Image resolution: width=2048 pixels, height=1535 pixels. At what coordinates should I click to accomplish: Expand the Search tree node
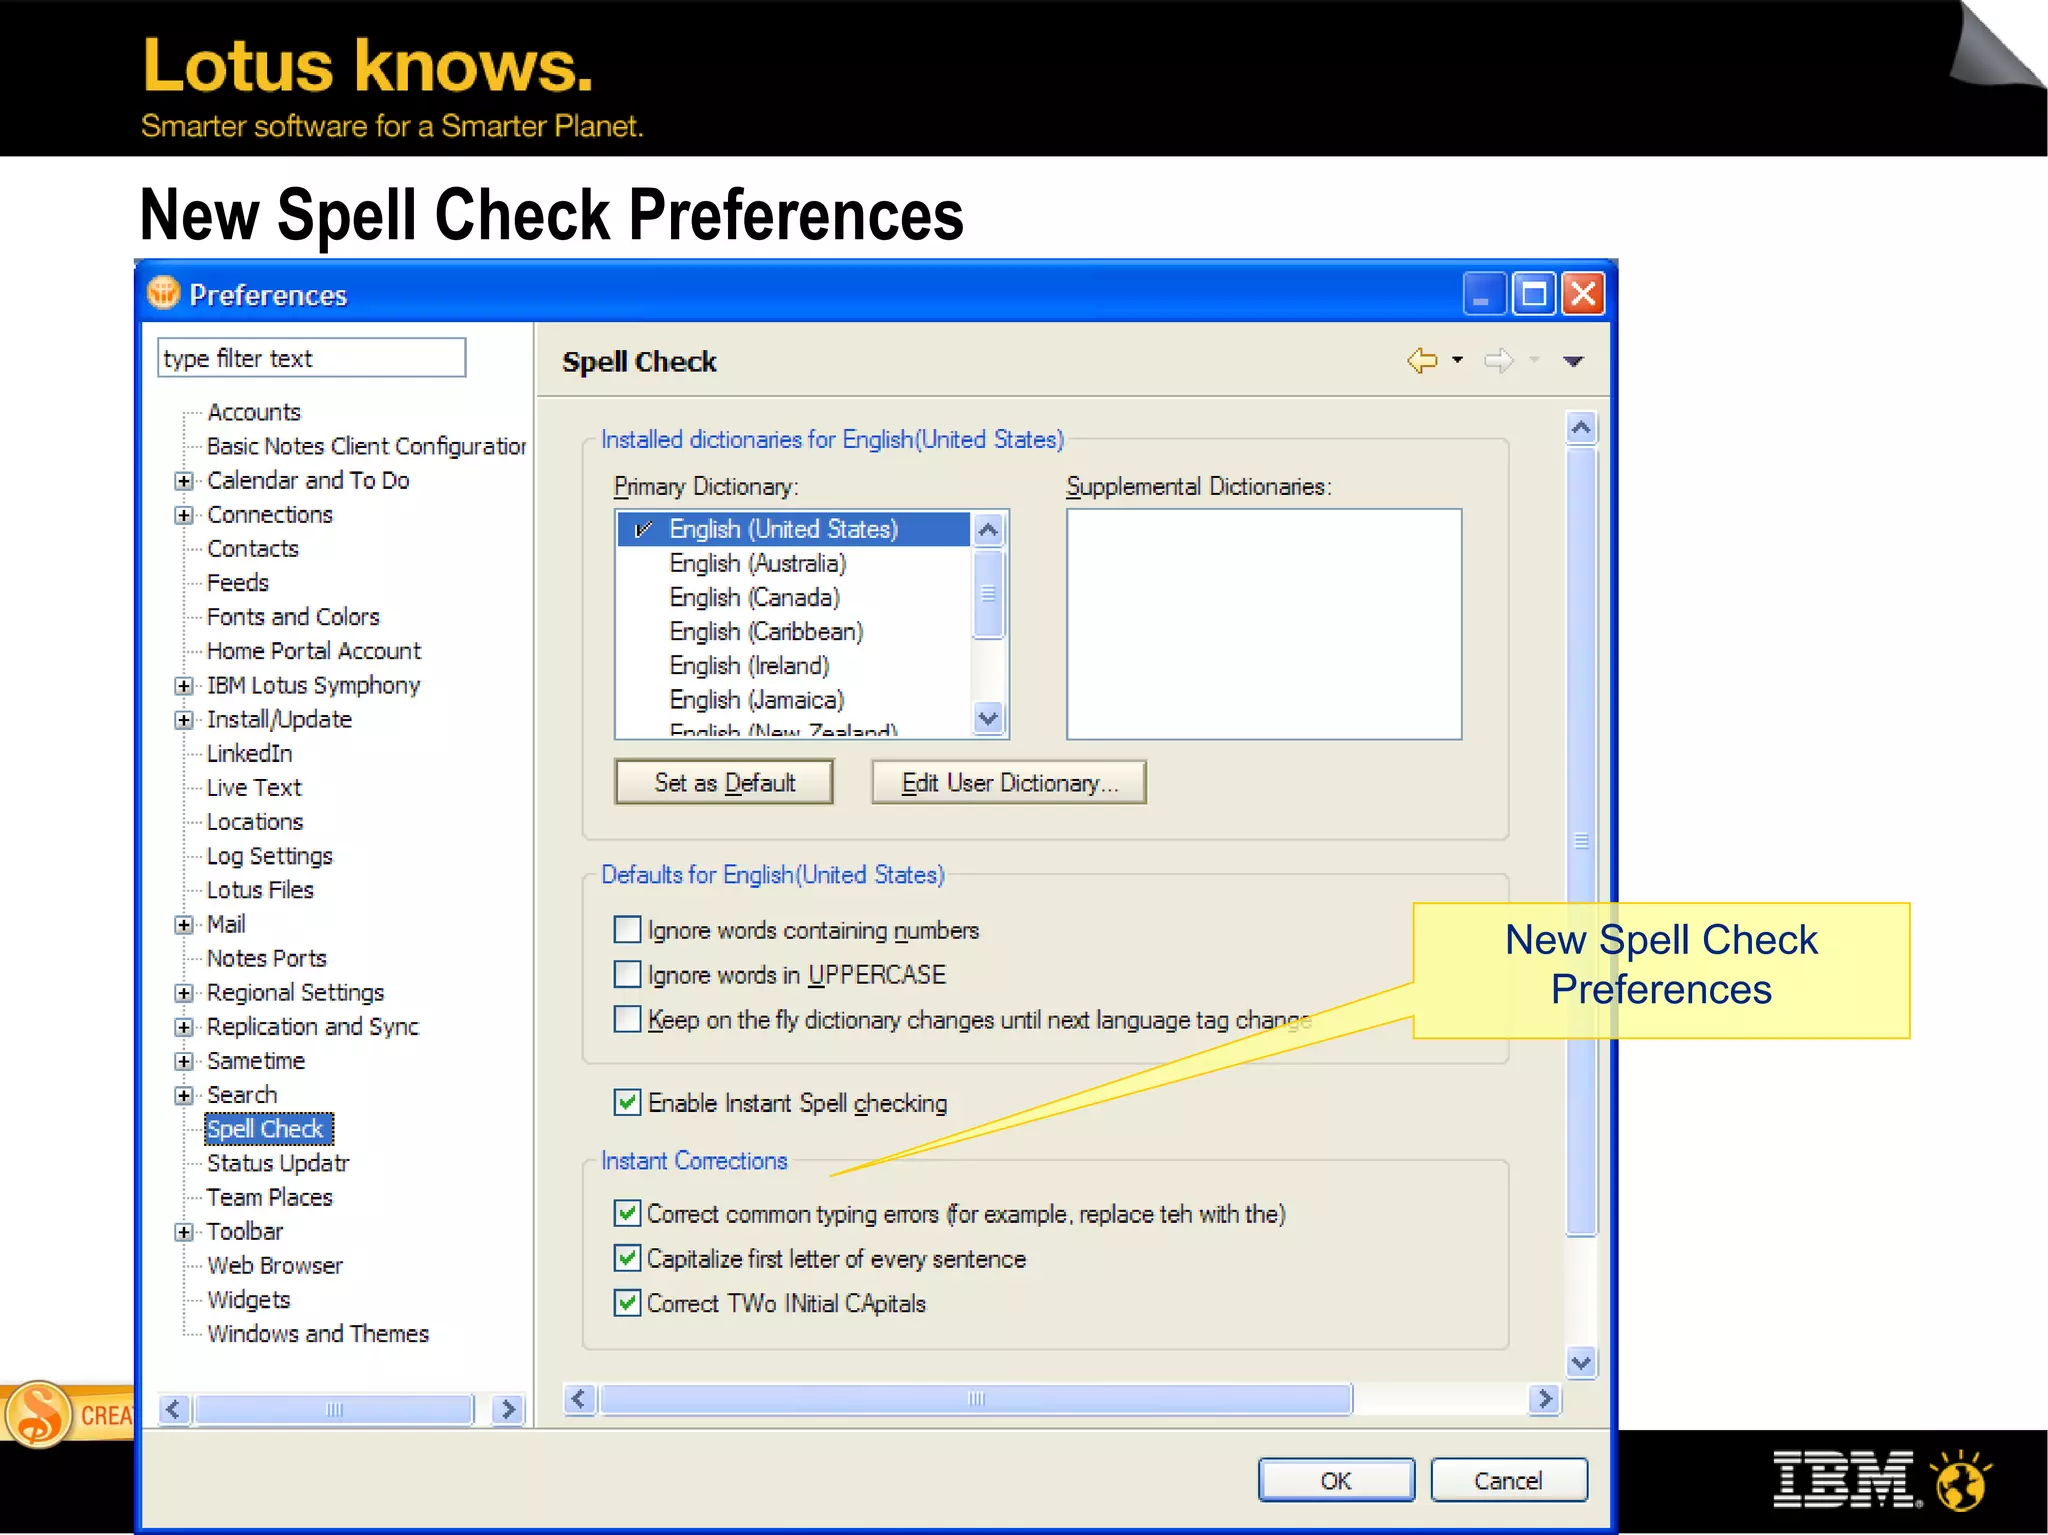(x=183, y=1095)
